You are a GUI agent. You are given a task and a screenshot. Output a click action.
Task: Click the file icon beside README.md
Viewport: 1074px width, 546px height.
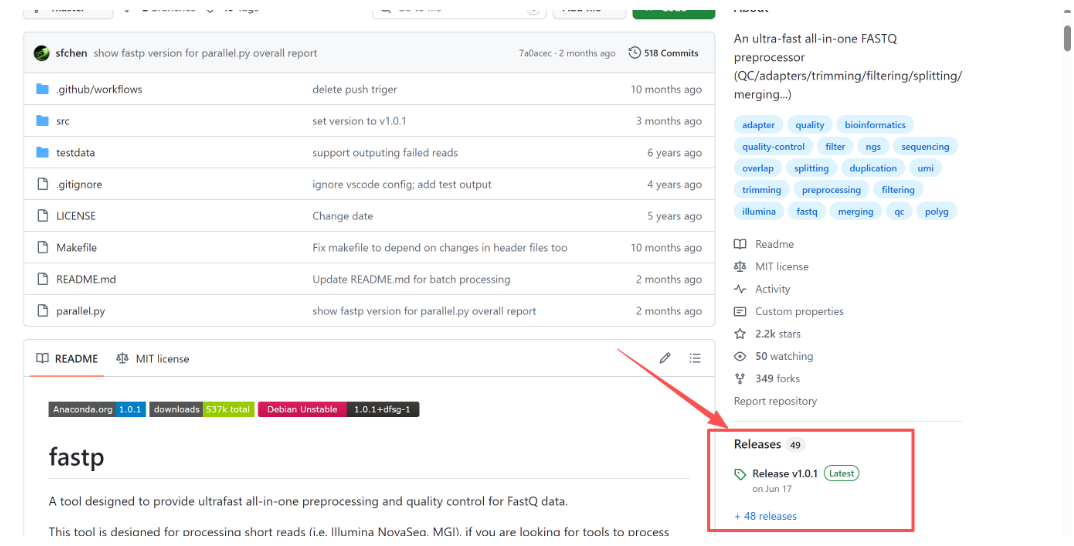(x=42, y=279)
